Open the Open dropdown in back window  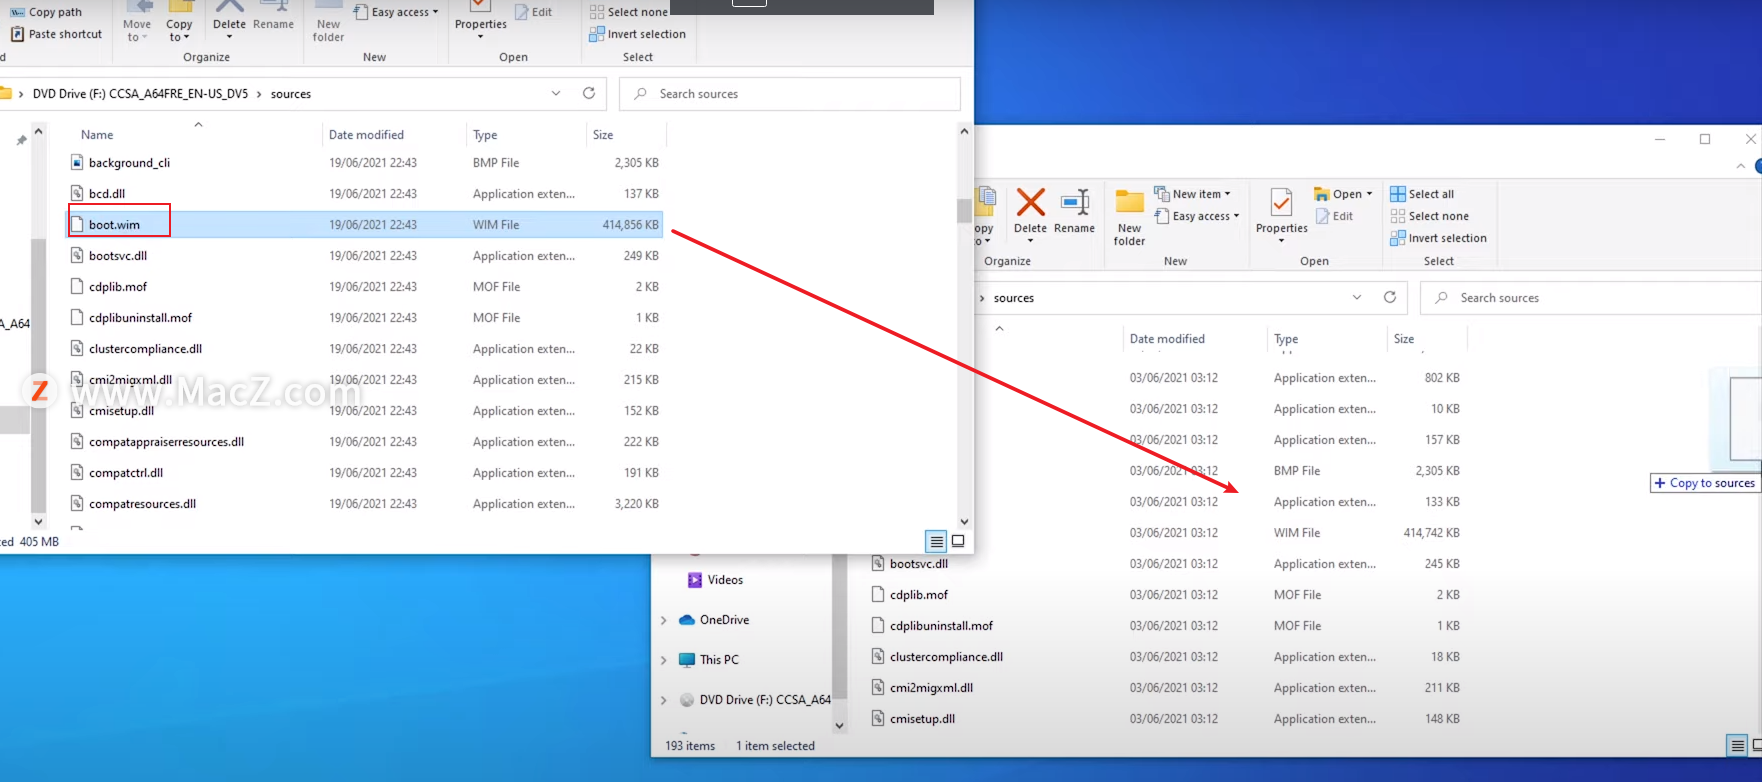coord(1343,194)
